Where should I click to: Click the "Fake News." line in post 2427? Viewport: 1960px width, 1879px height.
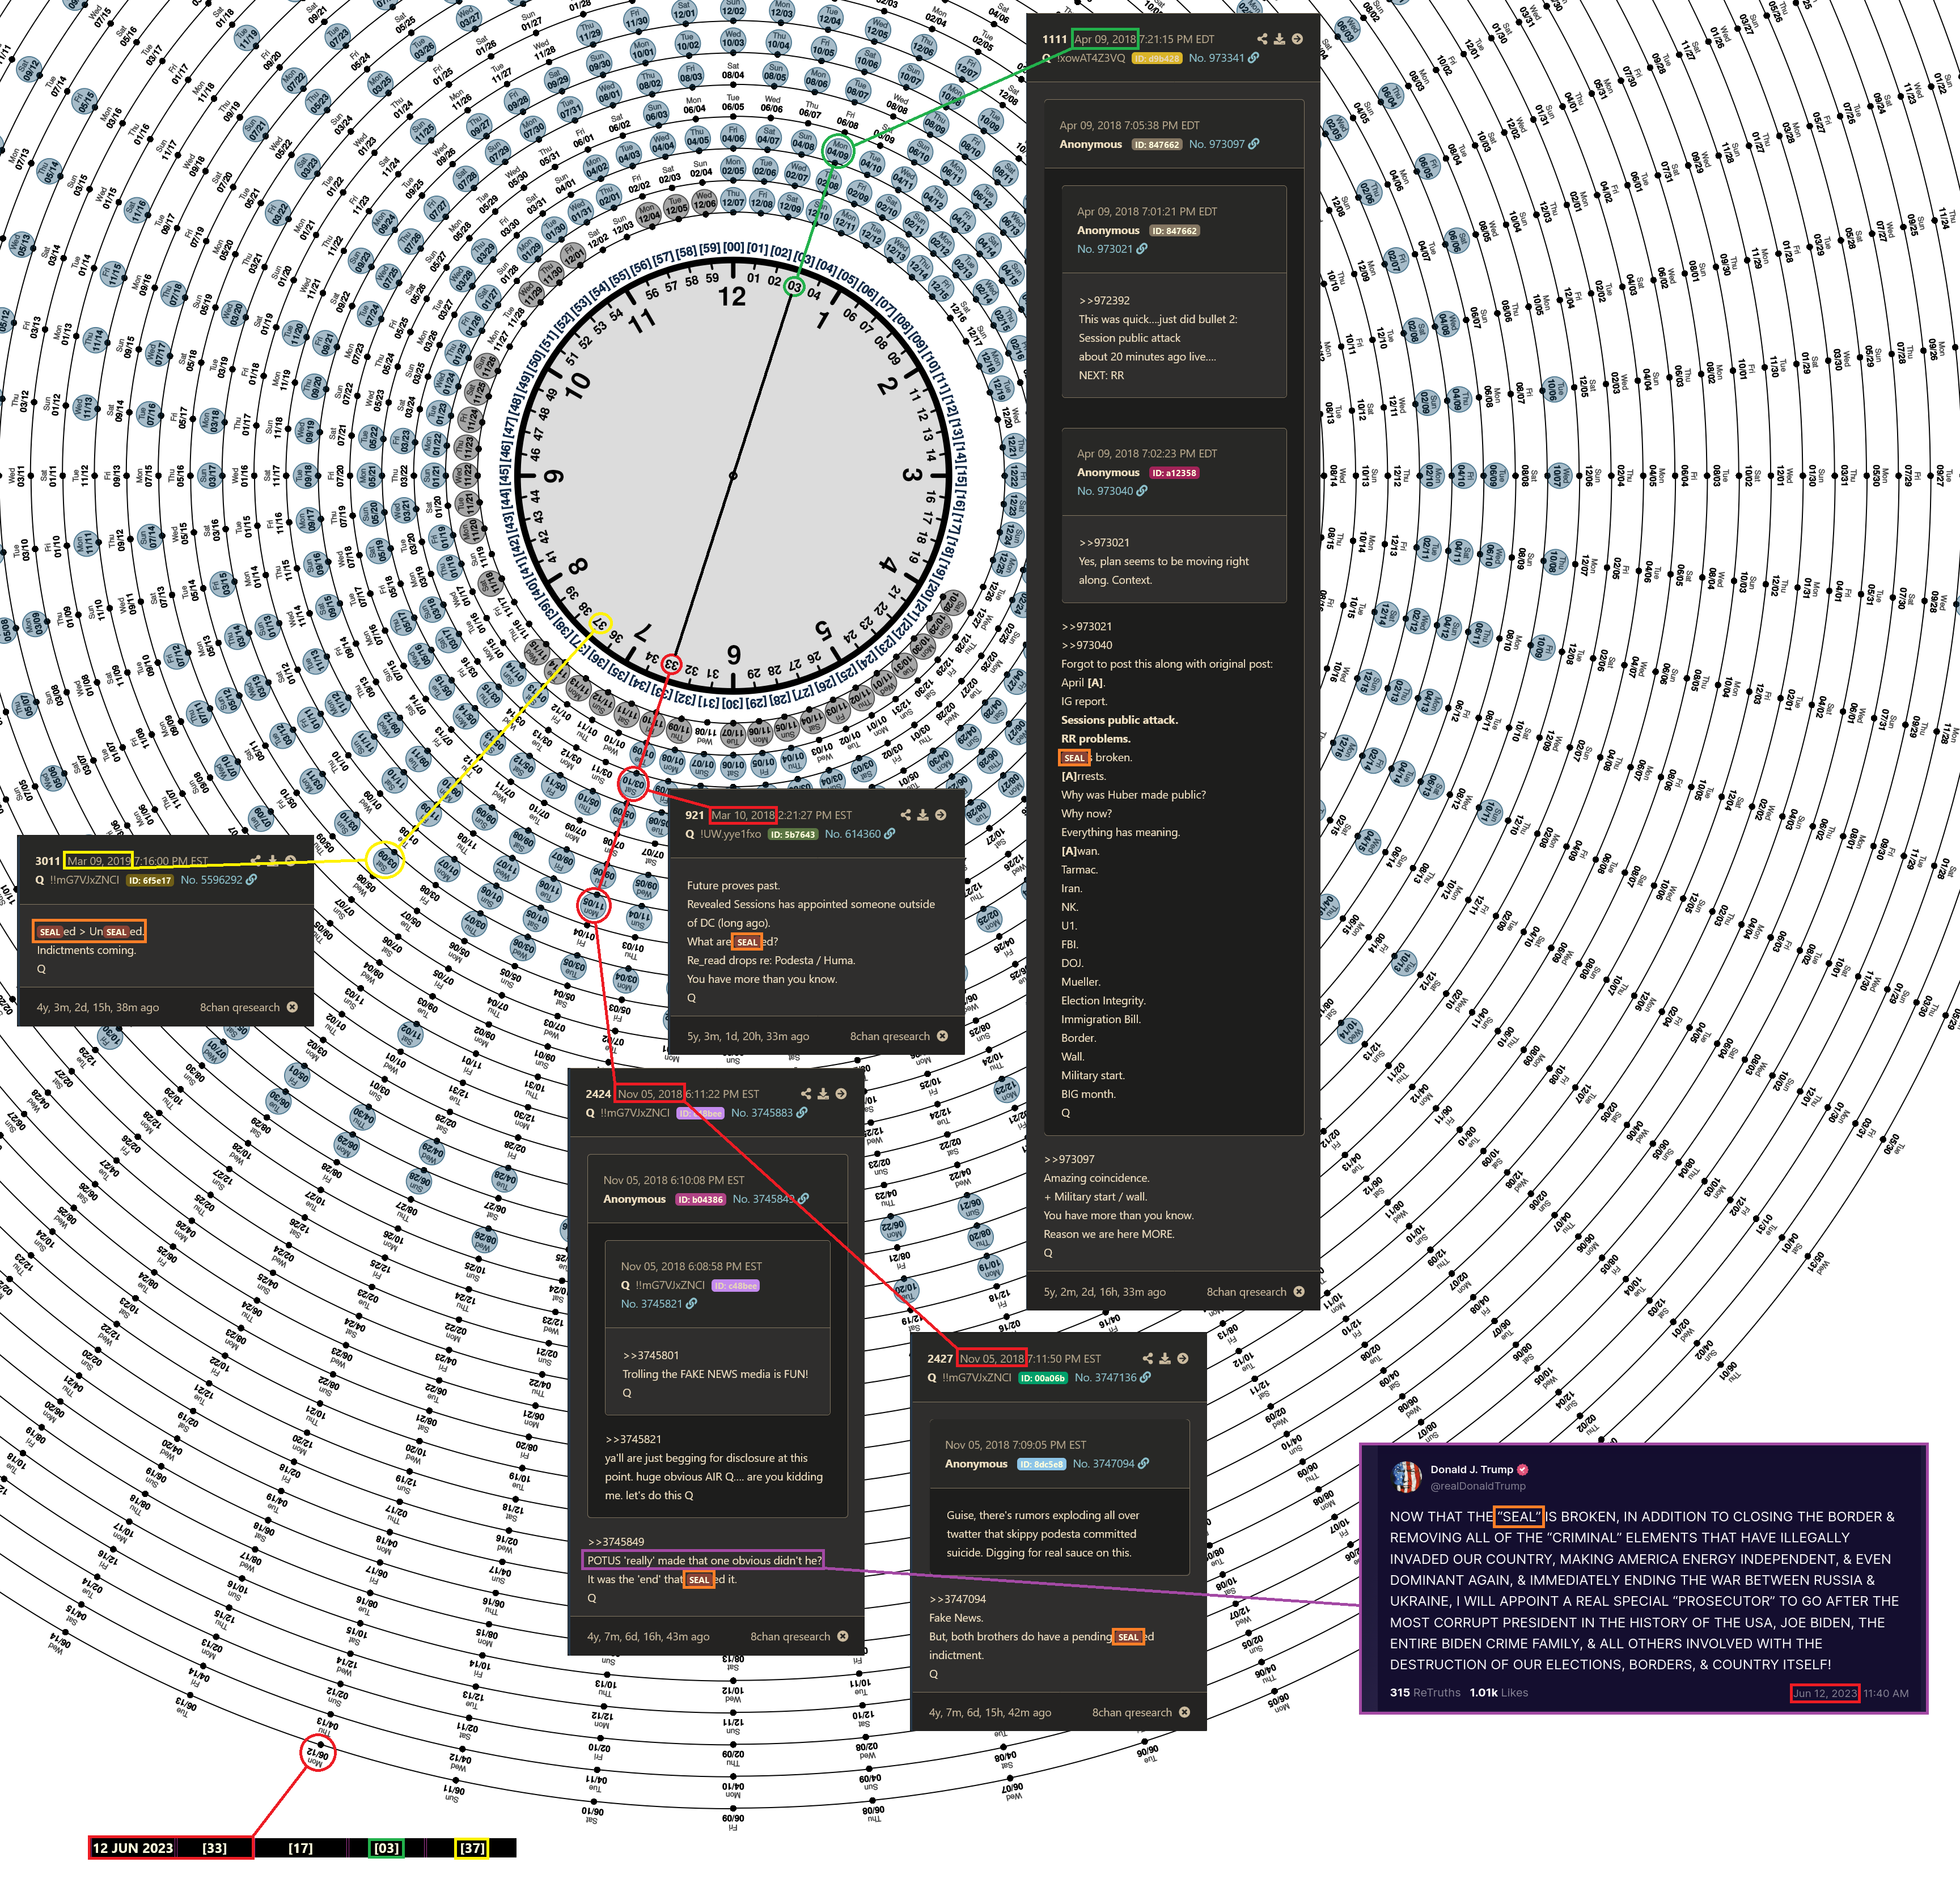click(x=956, y=1617)
